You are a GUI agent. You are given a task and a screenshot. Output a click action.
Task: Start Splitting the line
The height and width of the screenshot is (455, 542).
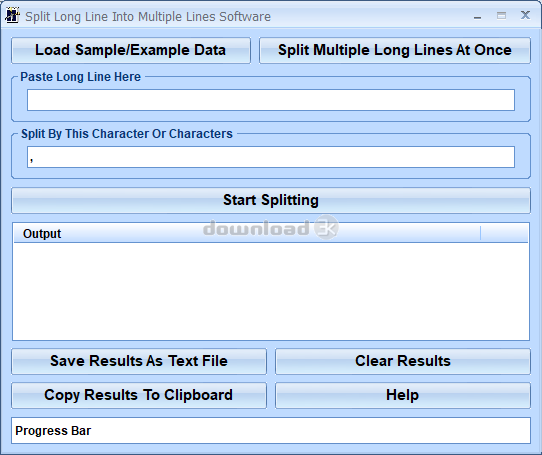271,201
